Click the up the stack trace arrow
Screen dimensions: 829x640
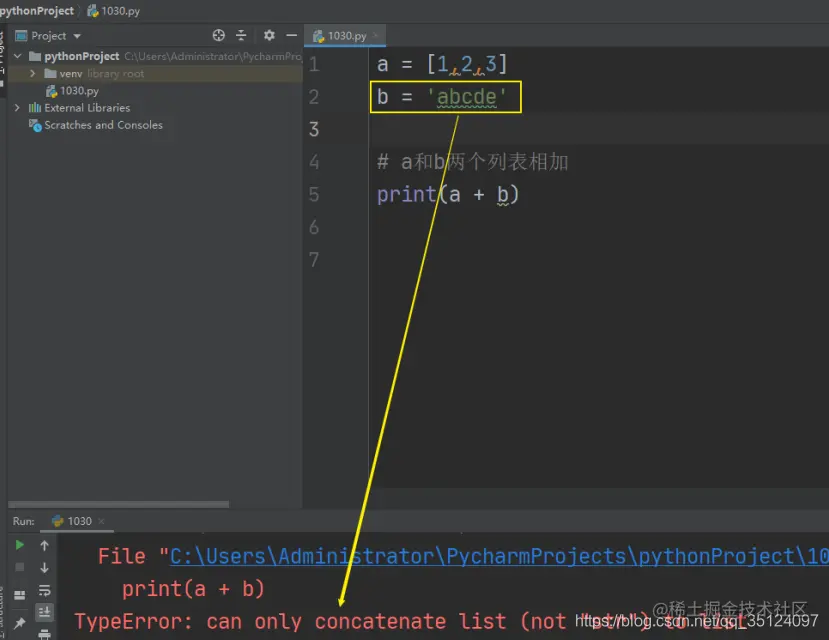[x=44, y=545]
